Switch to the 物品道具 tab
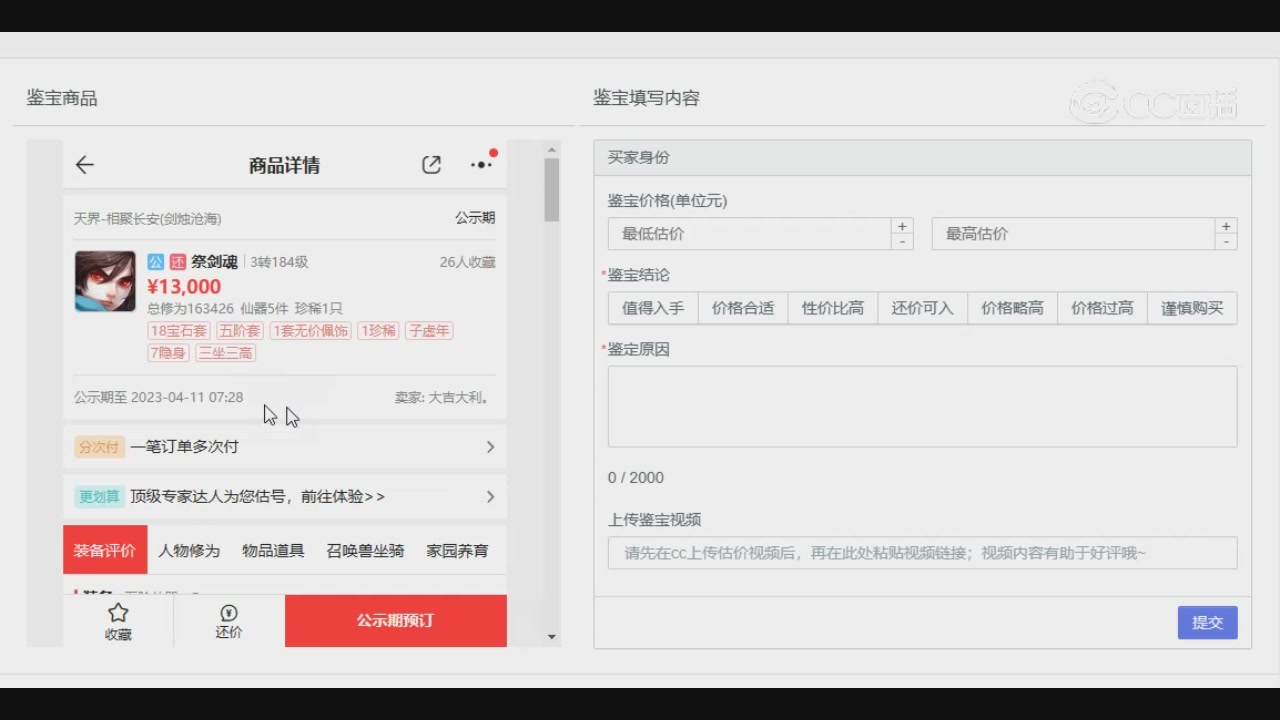The image size is (1280, 720). tap(273, 550)
